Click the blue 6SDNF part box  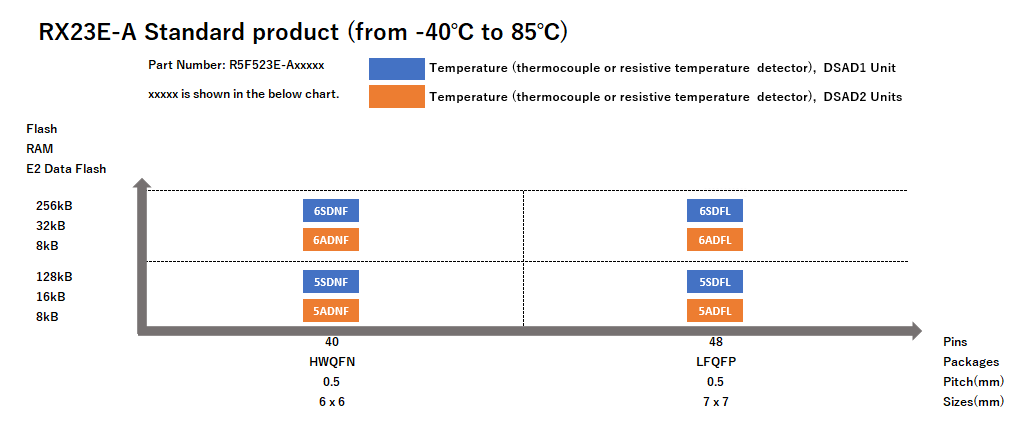pyautogui.click(x=331, y=211)
